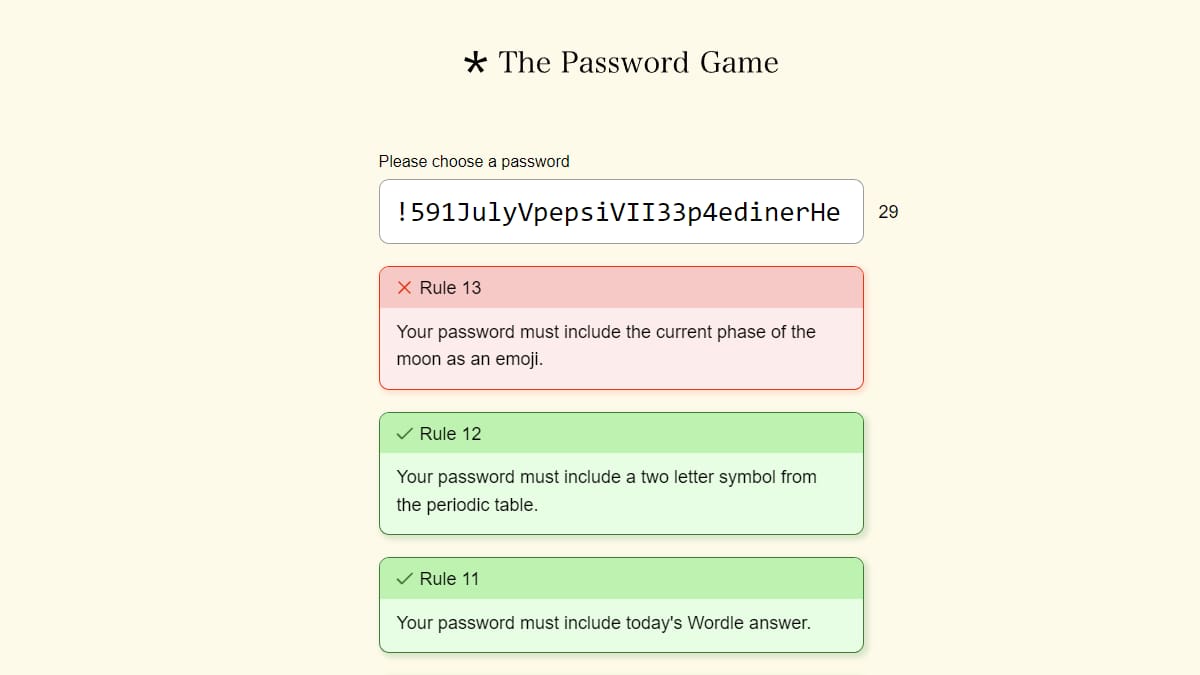Click the asterisk logo beside the title

[x=475, y=64]
